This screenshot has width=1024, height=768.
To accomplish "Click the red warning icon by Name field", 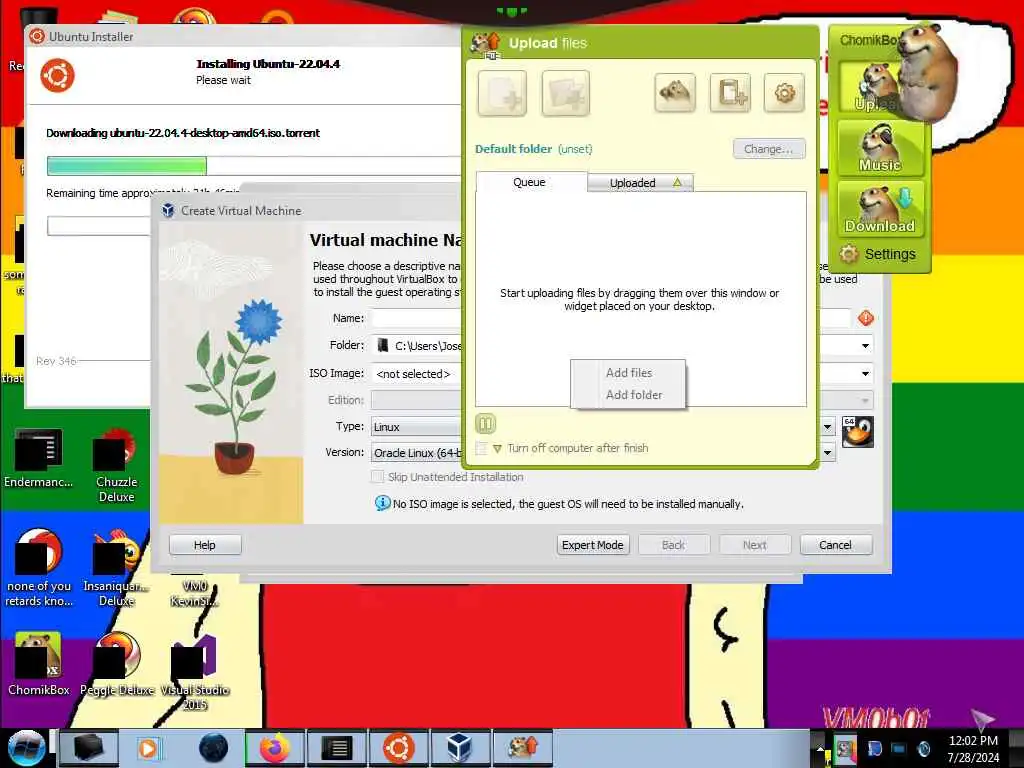I will (866, 318).
